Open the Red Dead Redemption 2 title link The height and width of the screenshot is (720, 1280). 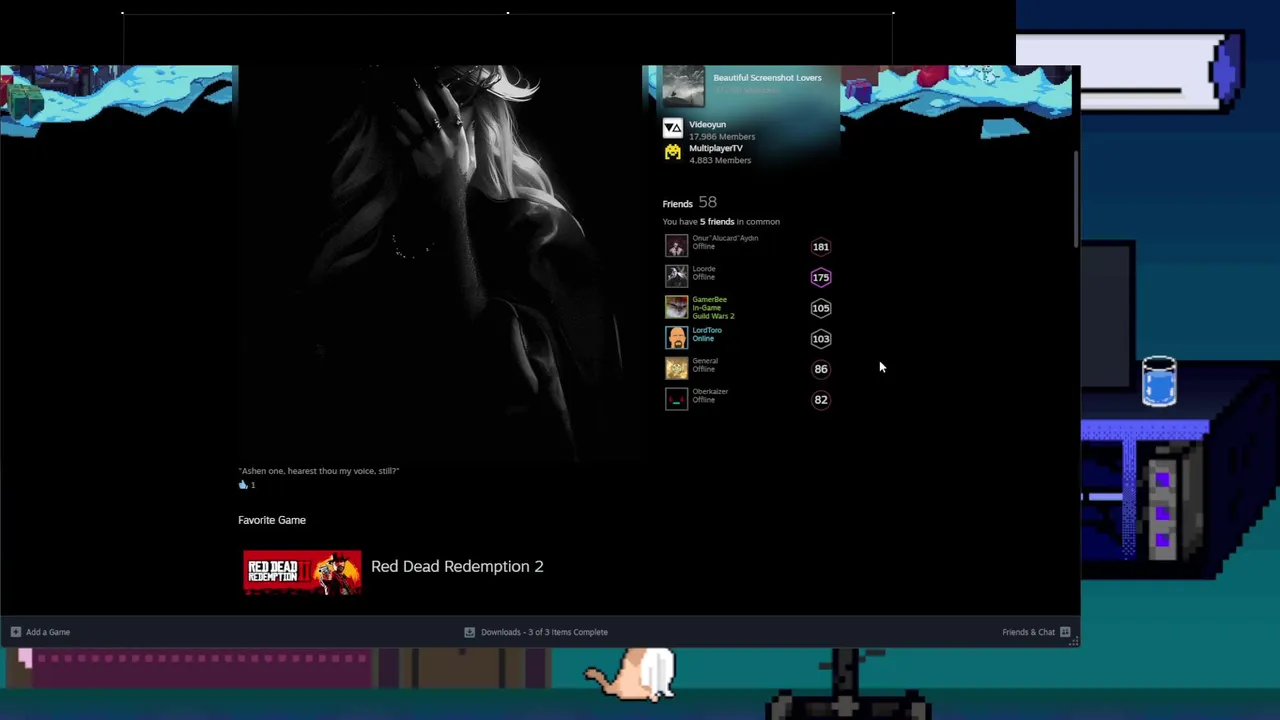[x=457, y=566]
